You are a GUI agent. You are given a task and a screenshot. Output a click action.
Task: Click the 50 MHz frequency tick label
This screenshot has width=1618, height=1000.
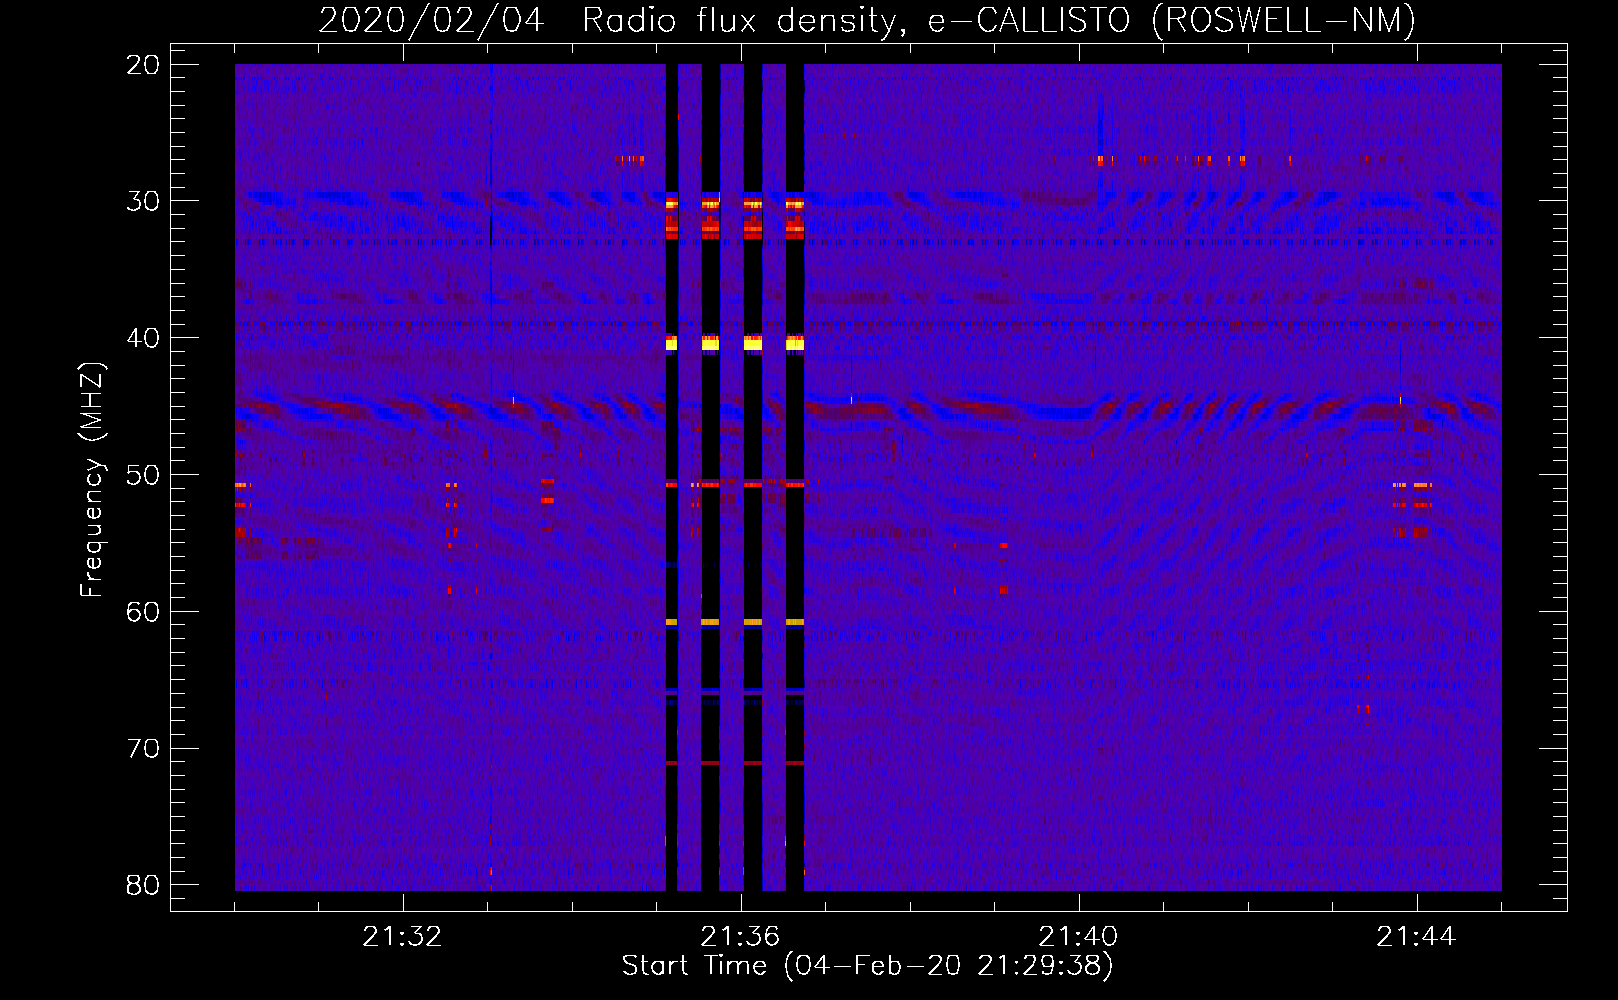click(x=143, y=475)
